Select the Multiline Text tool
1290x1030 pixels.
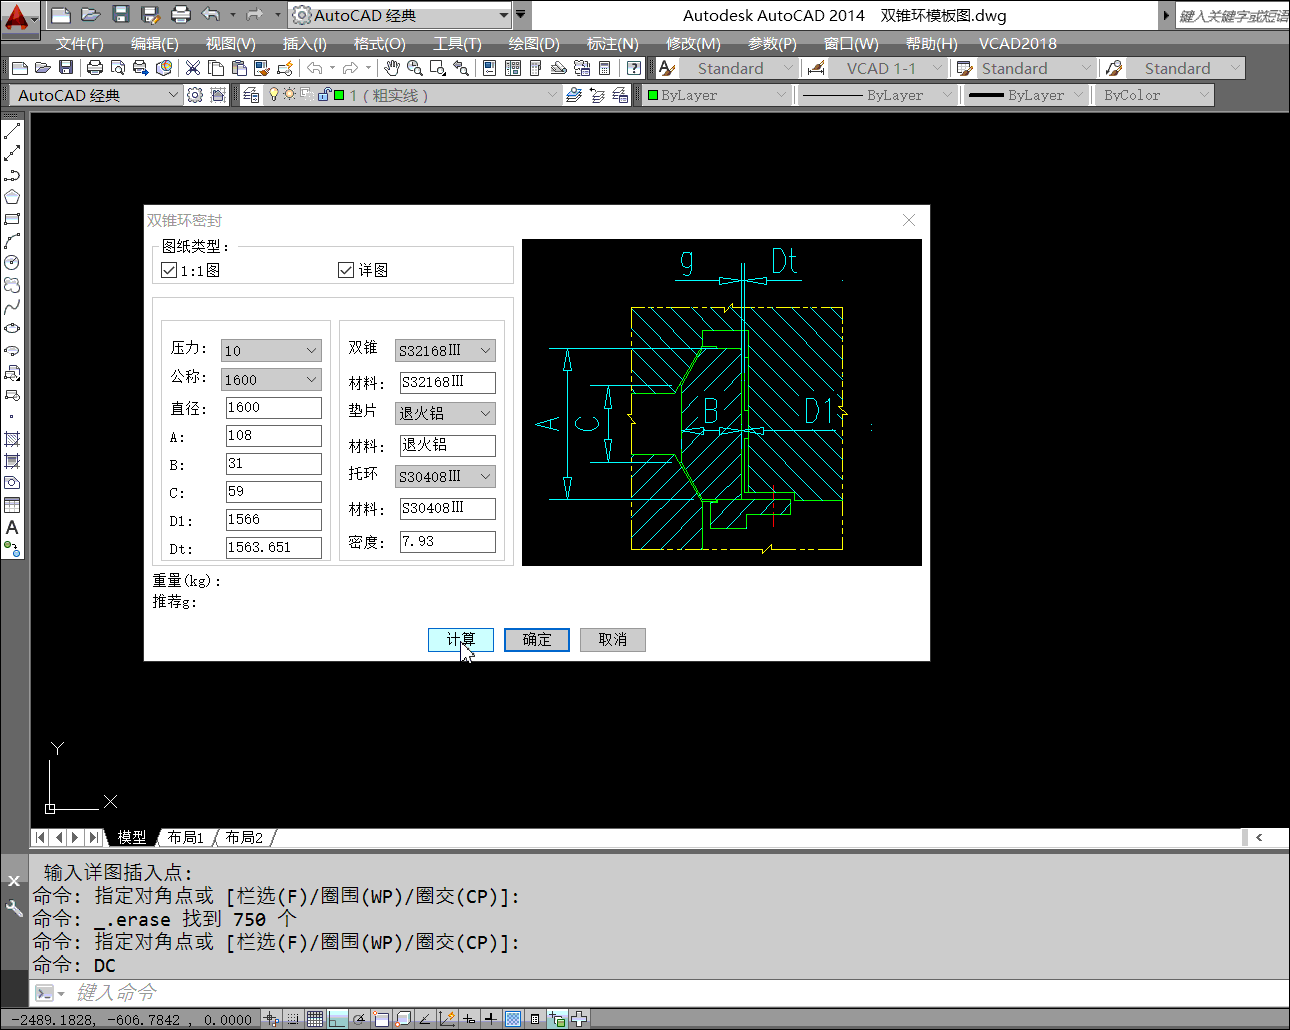click(12, 527)
